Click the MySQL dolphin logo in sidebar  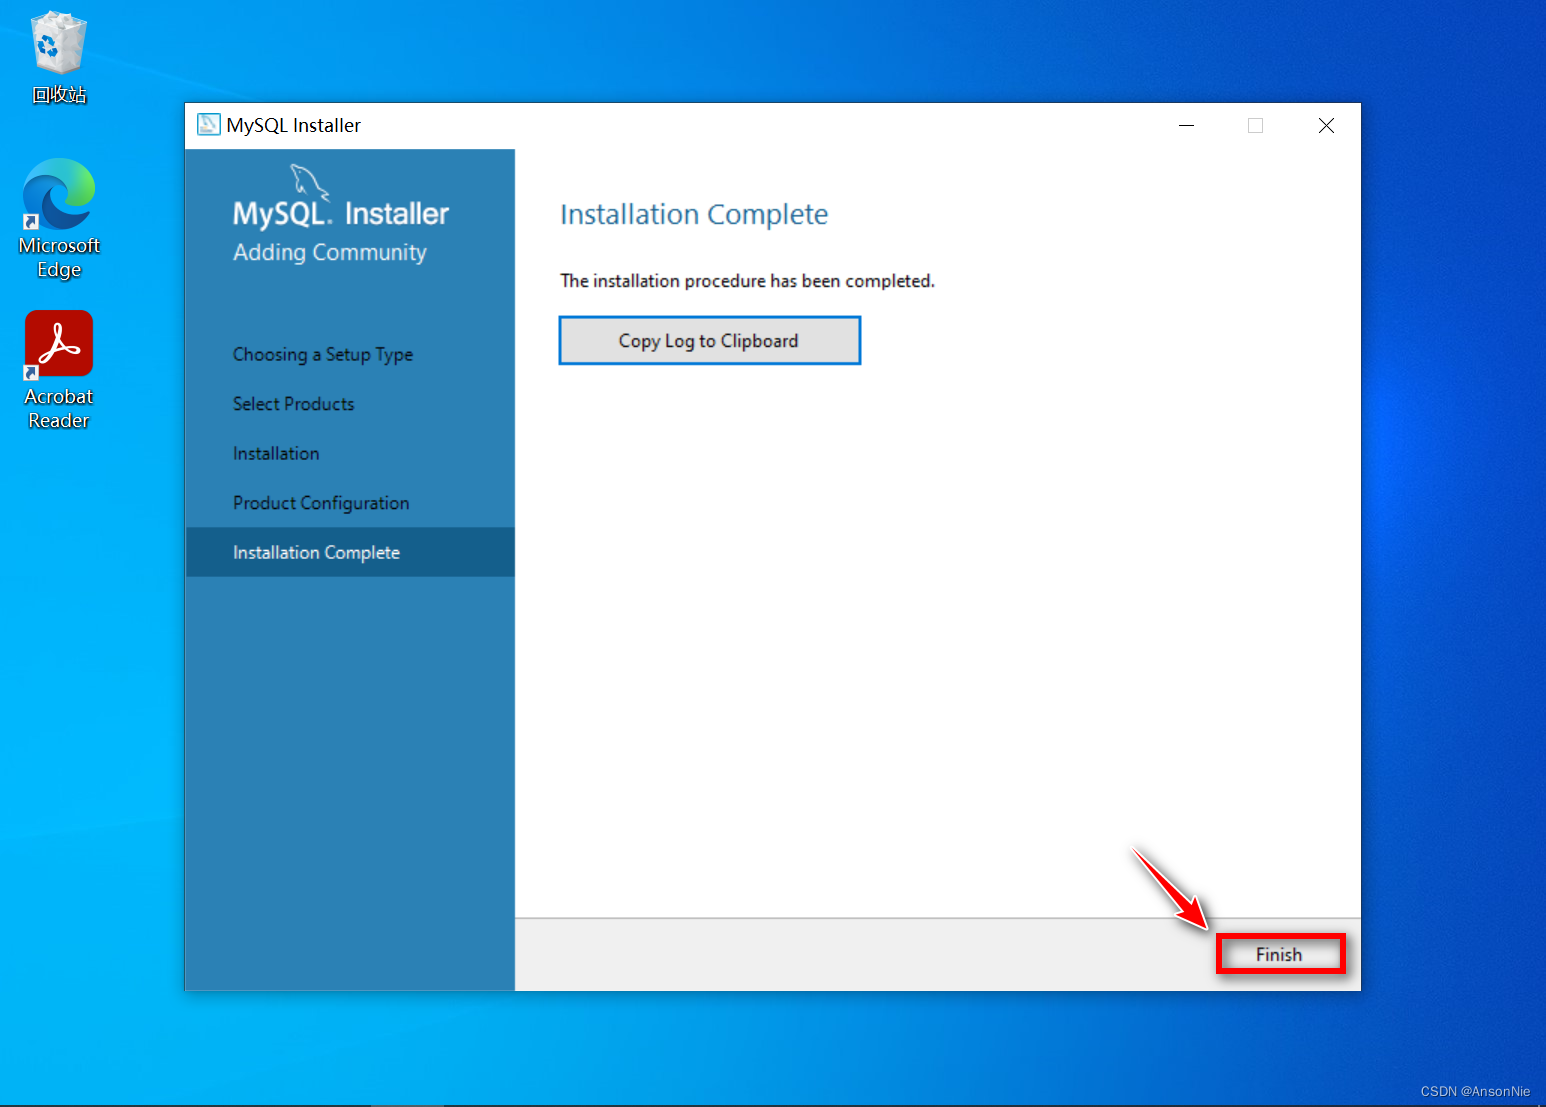[309, 182]
